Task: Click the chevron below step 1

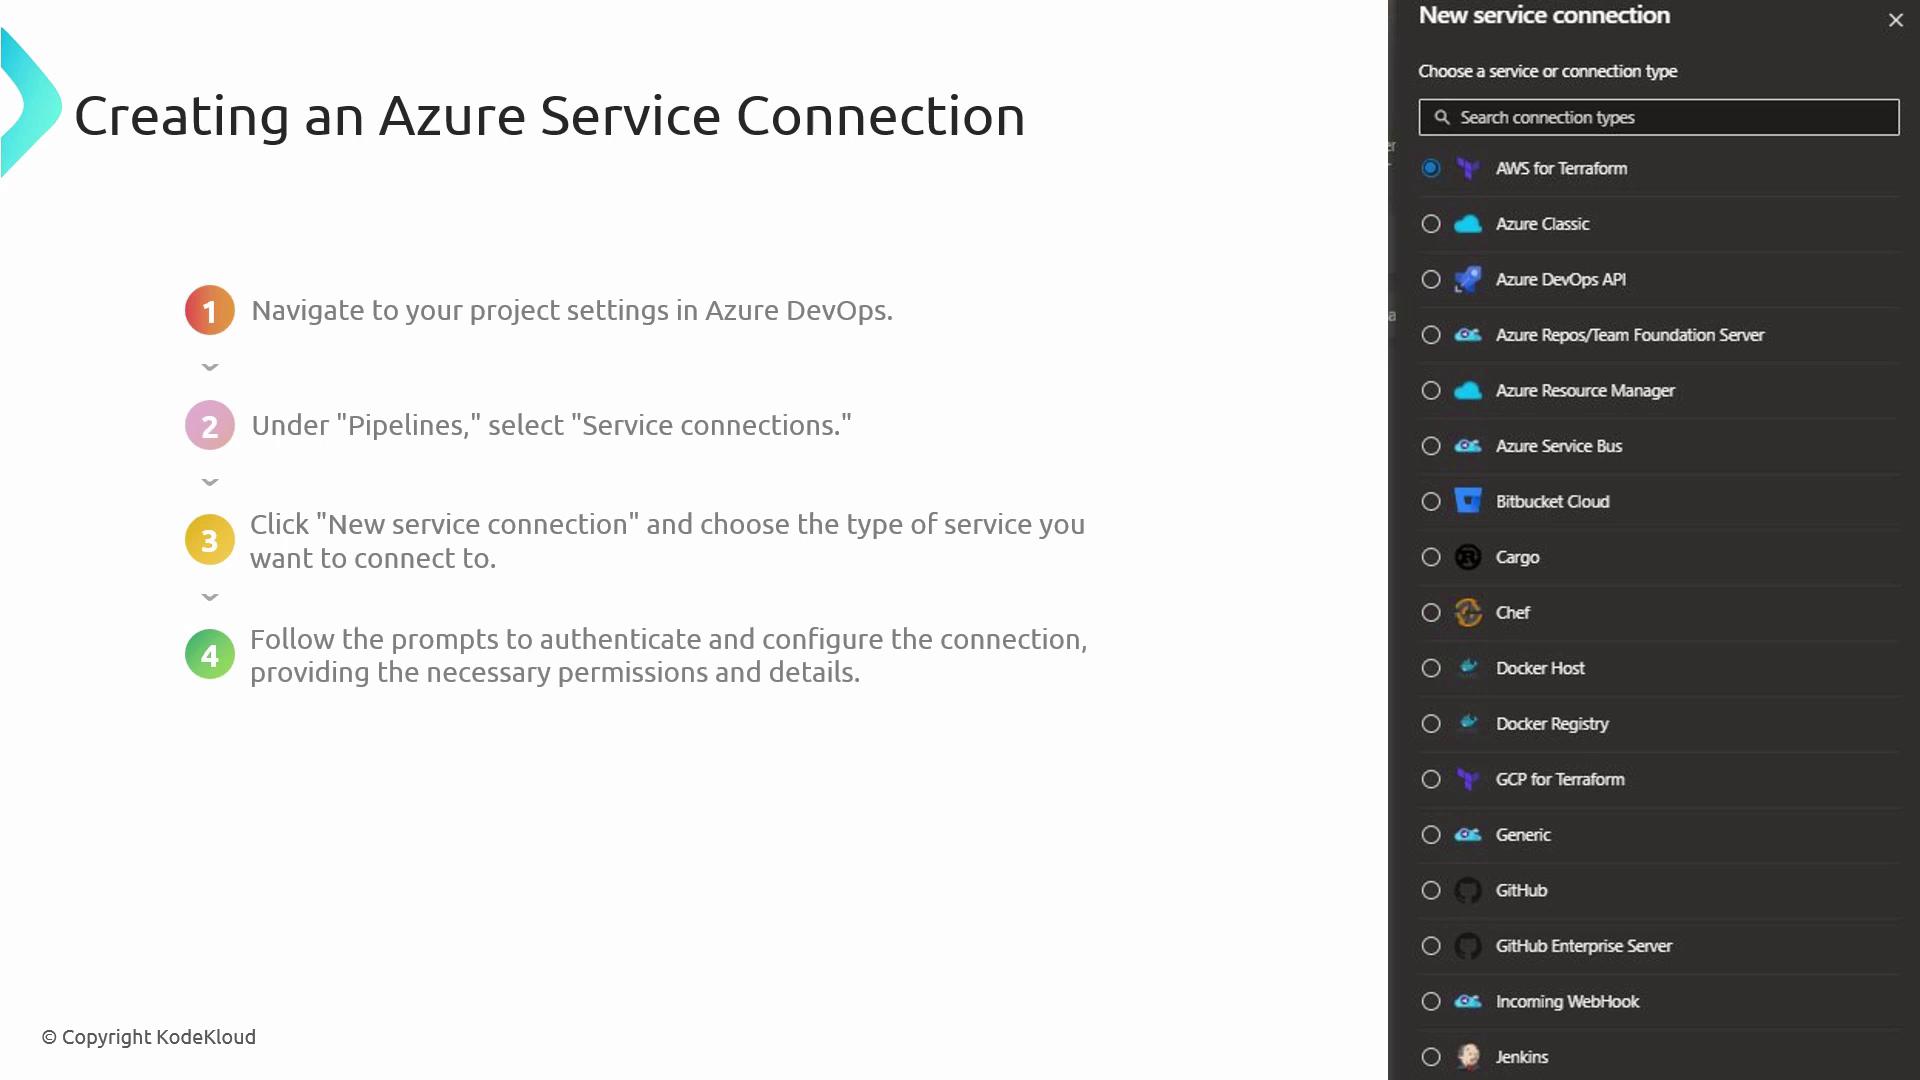Action: point(210,367)
